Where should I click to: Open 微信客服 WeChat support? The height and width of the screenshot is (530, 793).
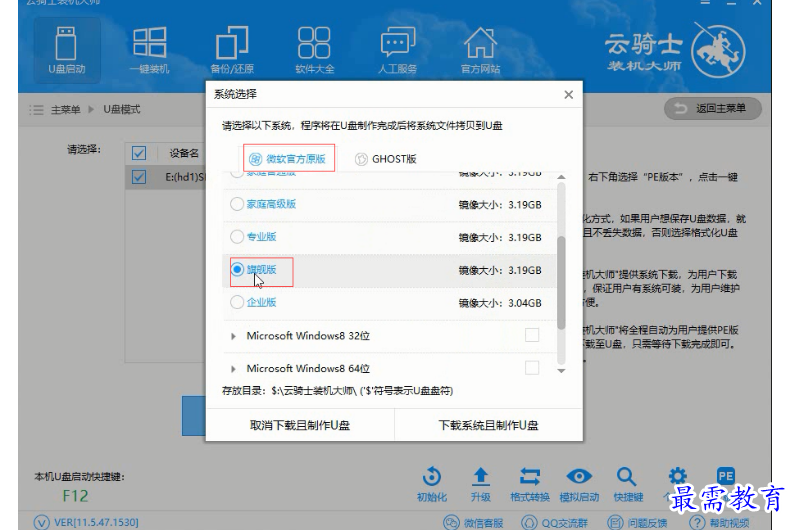click(473, 522)
